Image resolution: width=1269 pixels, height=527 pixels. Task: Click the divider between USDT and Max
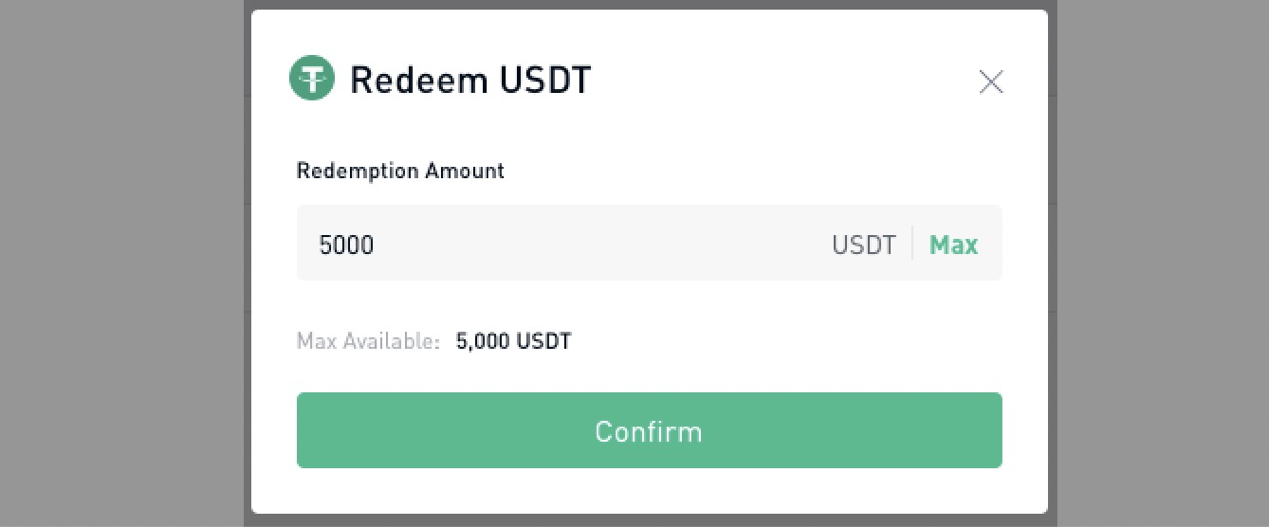point(912,243)
